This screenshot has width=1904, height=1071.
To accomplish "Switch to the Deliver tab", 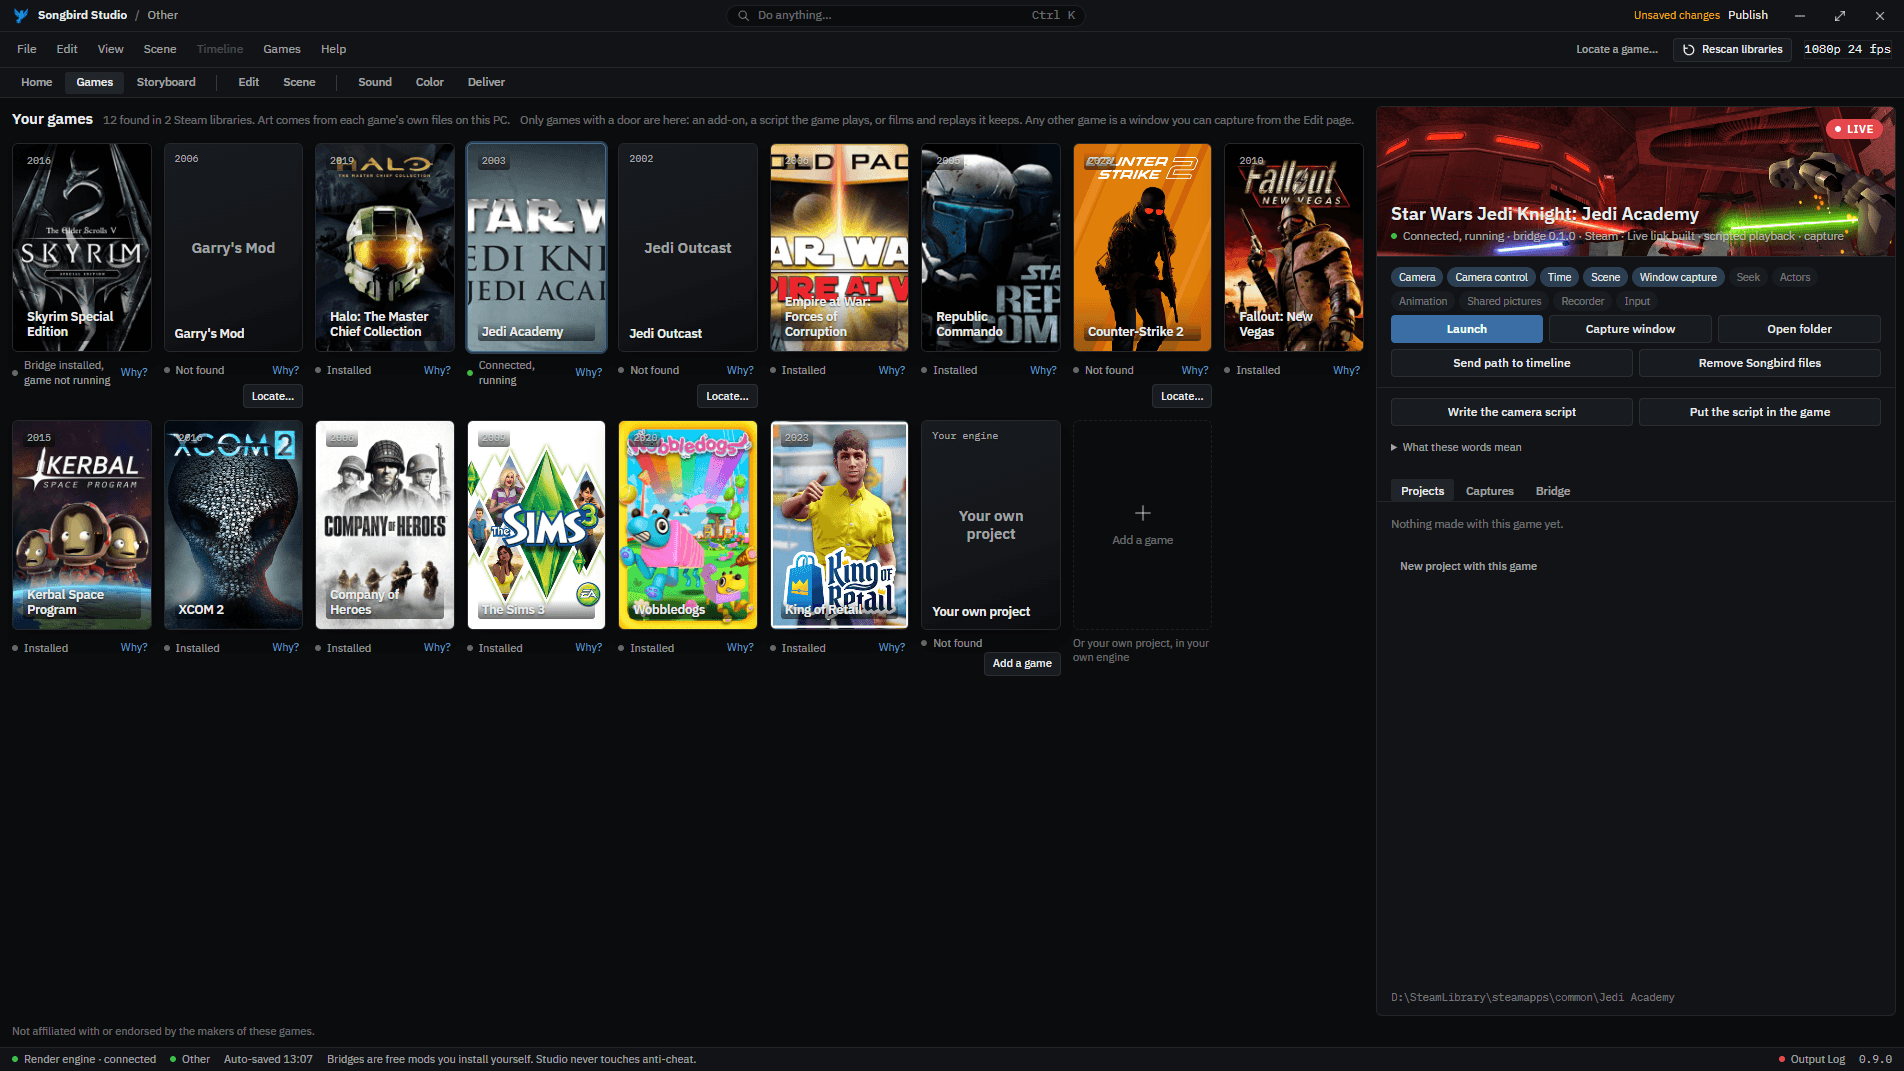I will pos(486,82).
